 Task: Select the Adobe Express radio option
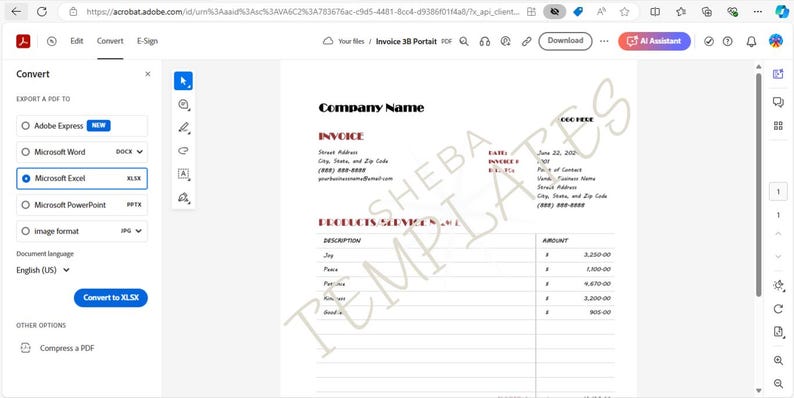[x=25, y=126]
